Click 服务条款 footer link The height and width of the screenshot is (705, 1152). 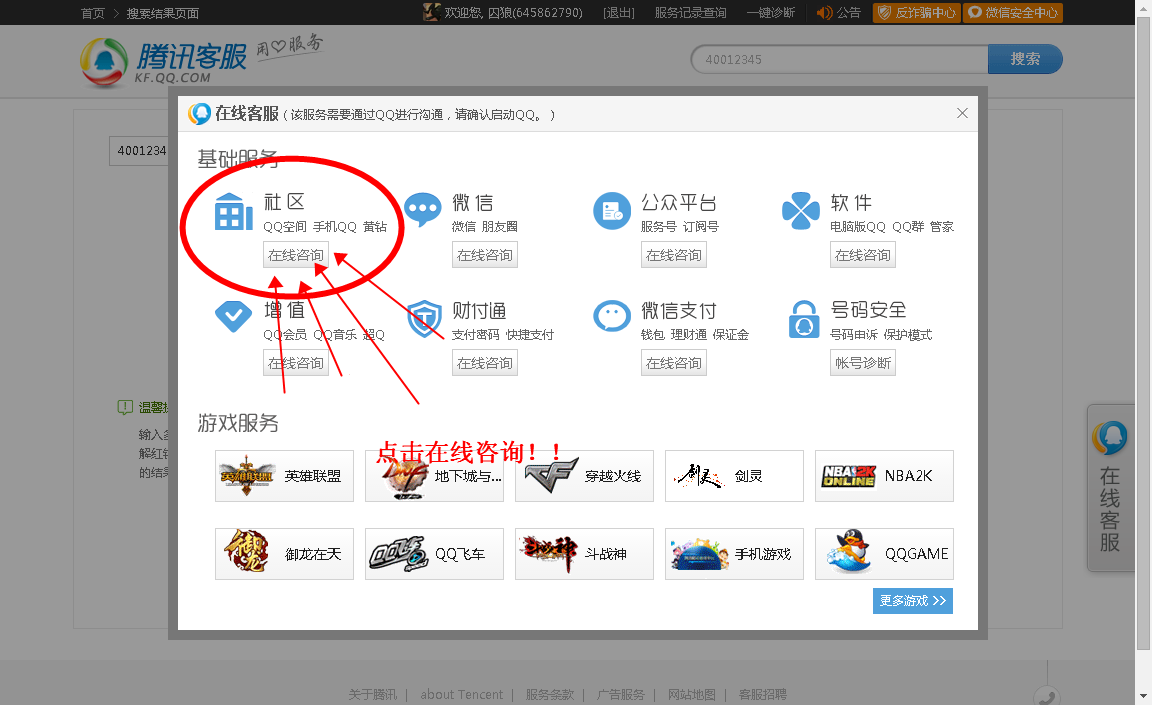(x=550, y=694)
